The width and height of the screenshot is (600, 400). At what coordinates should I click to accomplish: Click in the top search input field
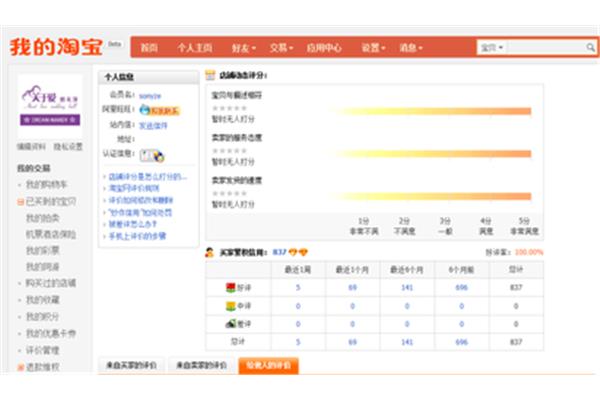click(x=545, y=47)
